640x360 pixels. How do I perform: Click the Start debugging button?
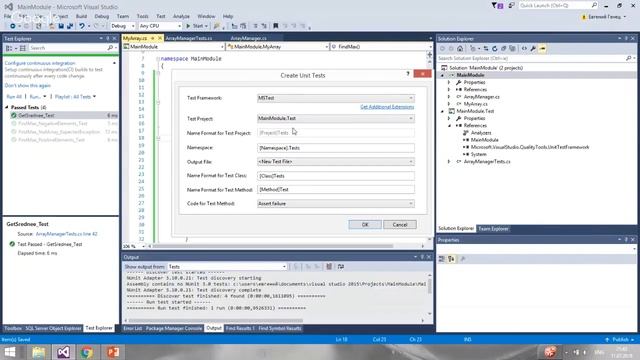pos(196,26)
